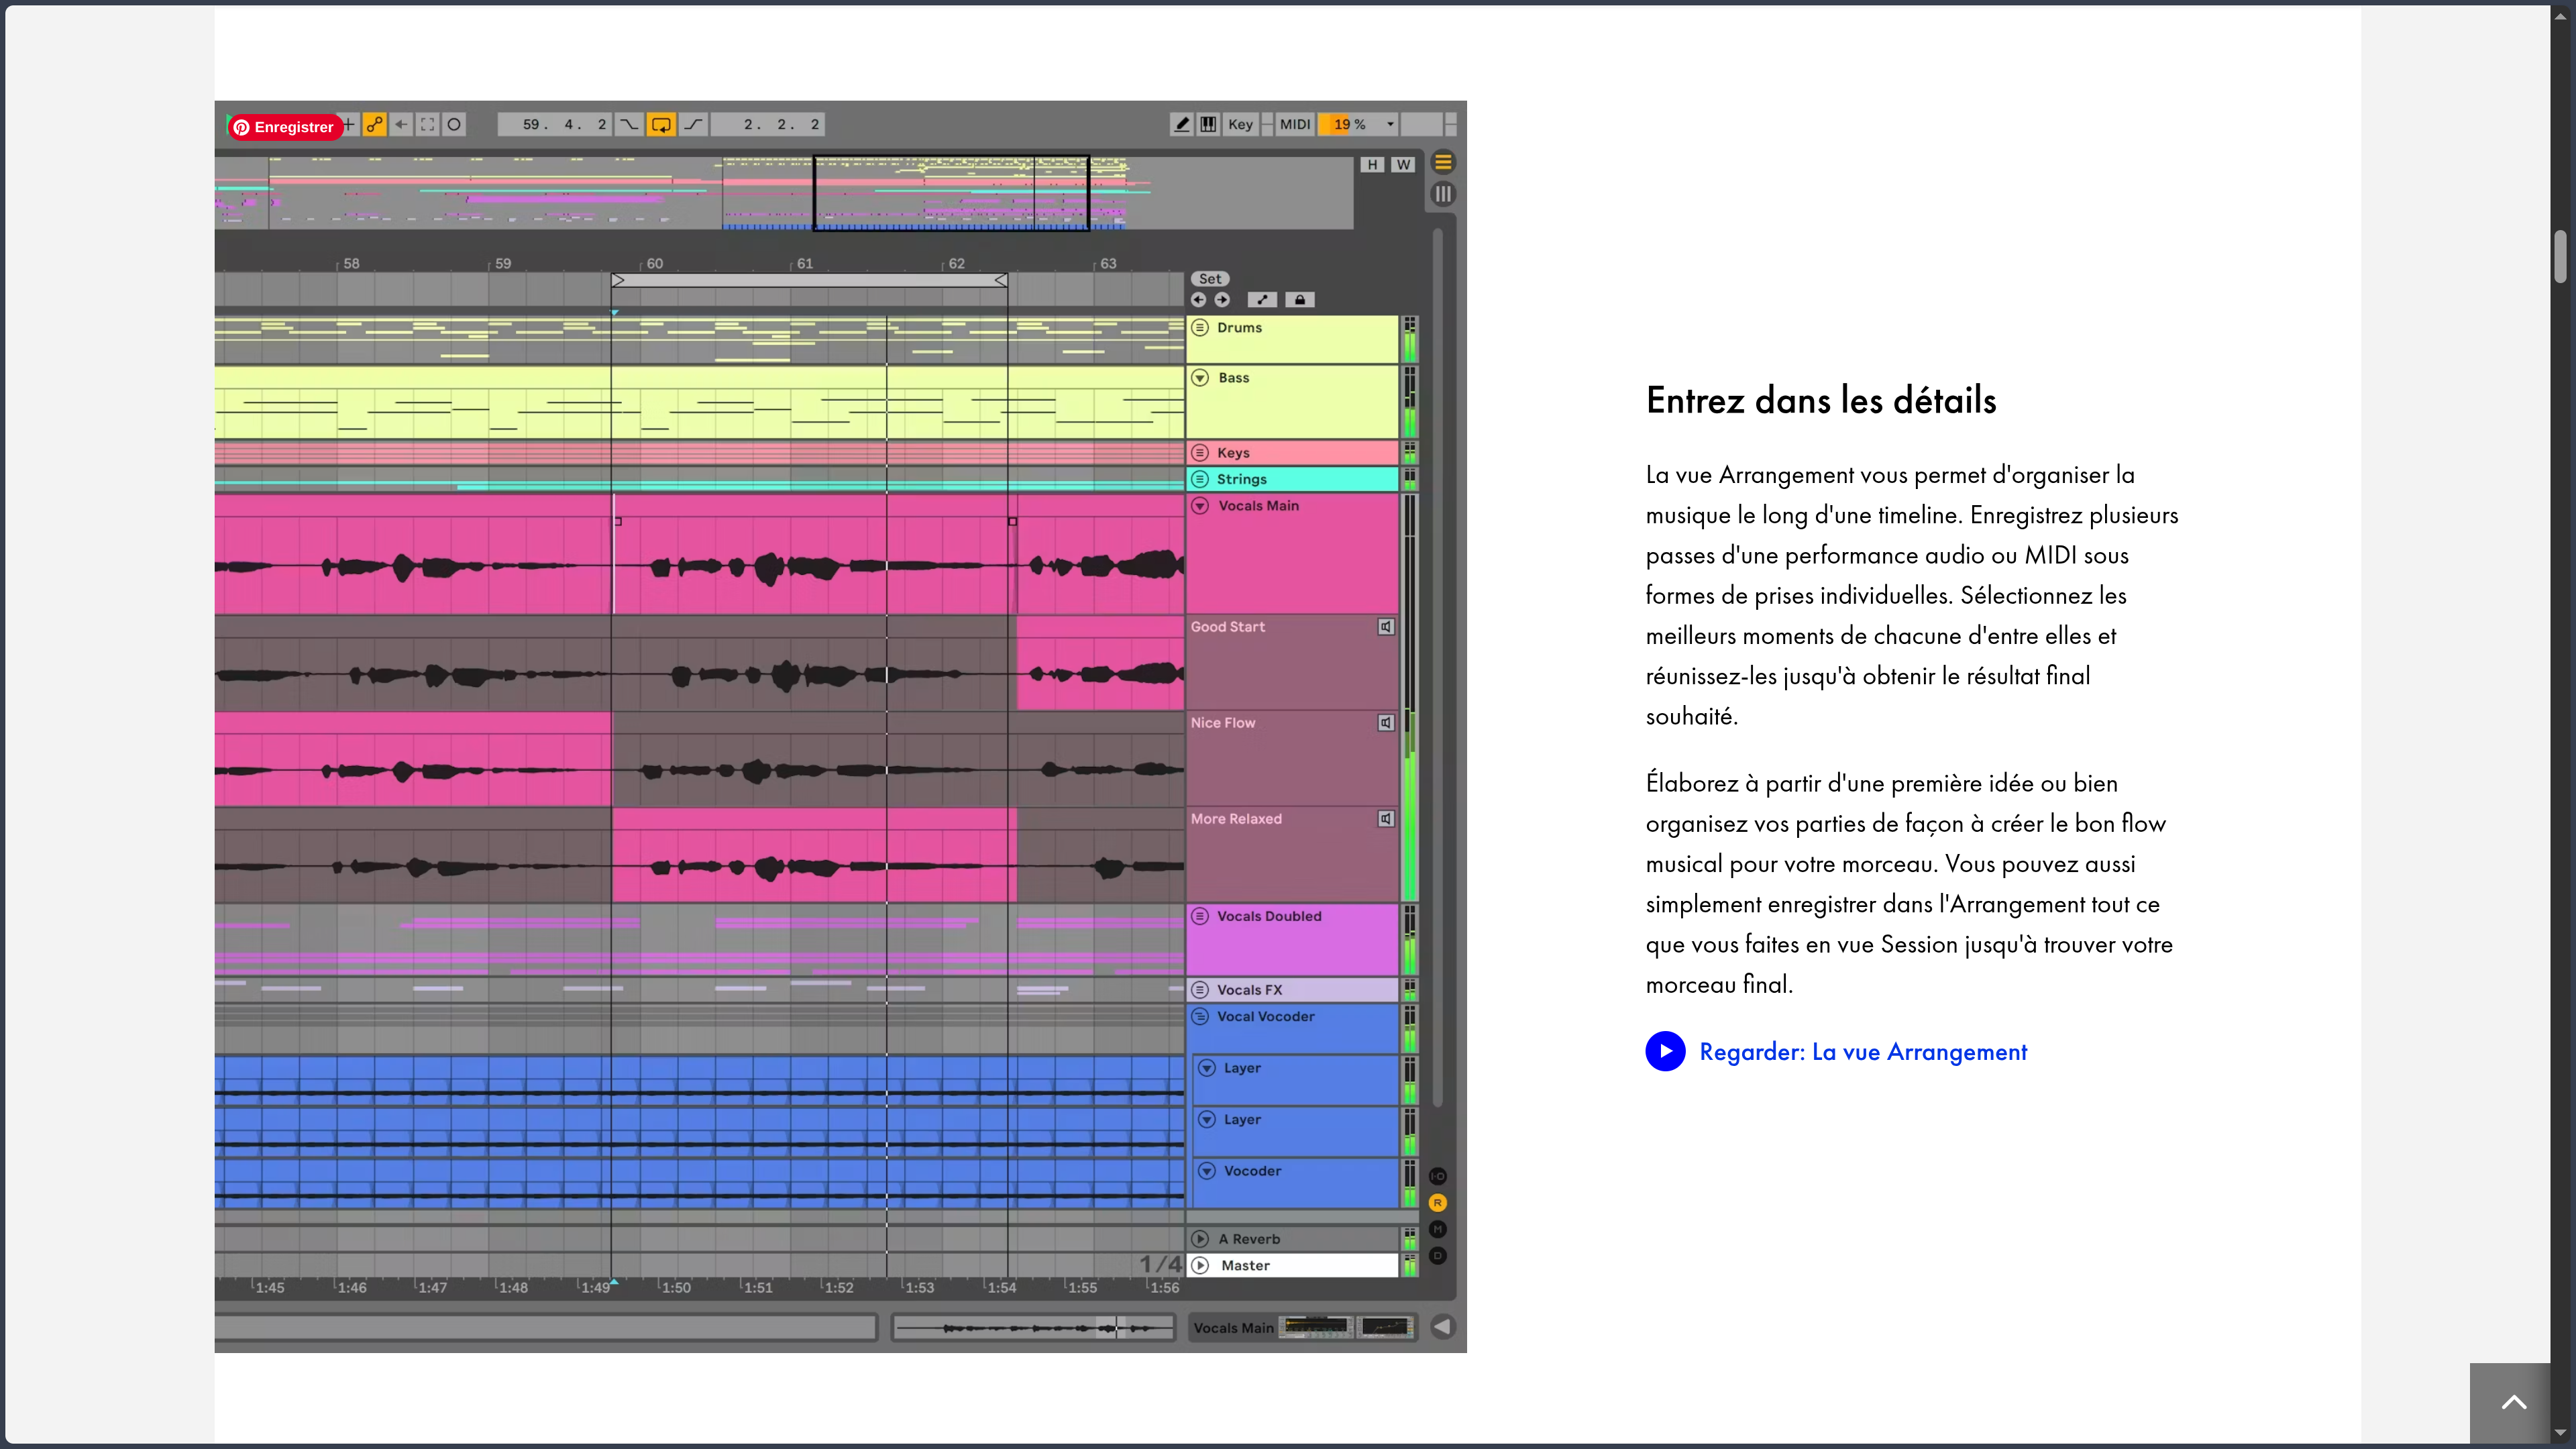Unfold the Master track
This screenshot has width=2576, height=1449.
(x=1200, y=1266)
